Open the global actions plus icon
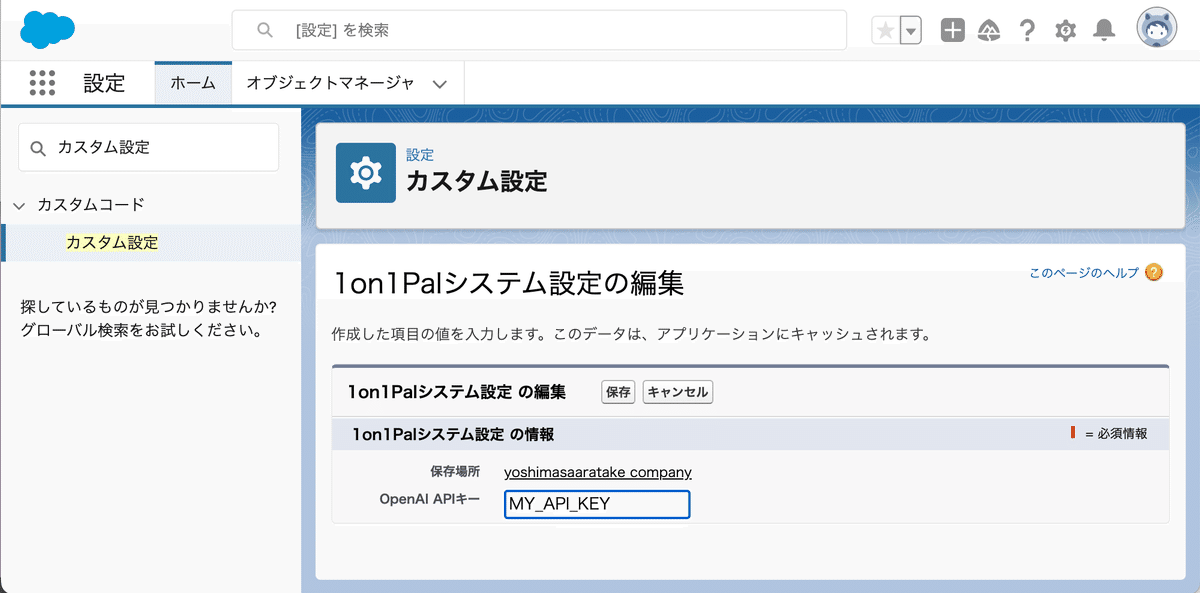 (953, 30)
